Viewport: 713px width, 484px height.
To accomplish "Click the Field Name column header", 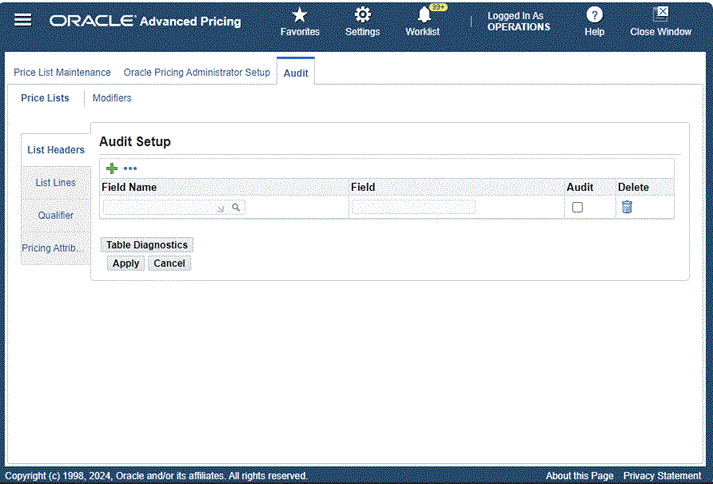I will coord(129,187).
